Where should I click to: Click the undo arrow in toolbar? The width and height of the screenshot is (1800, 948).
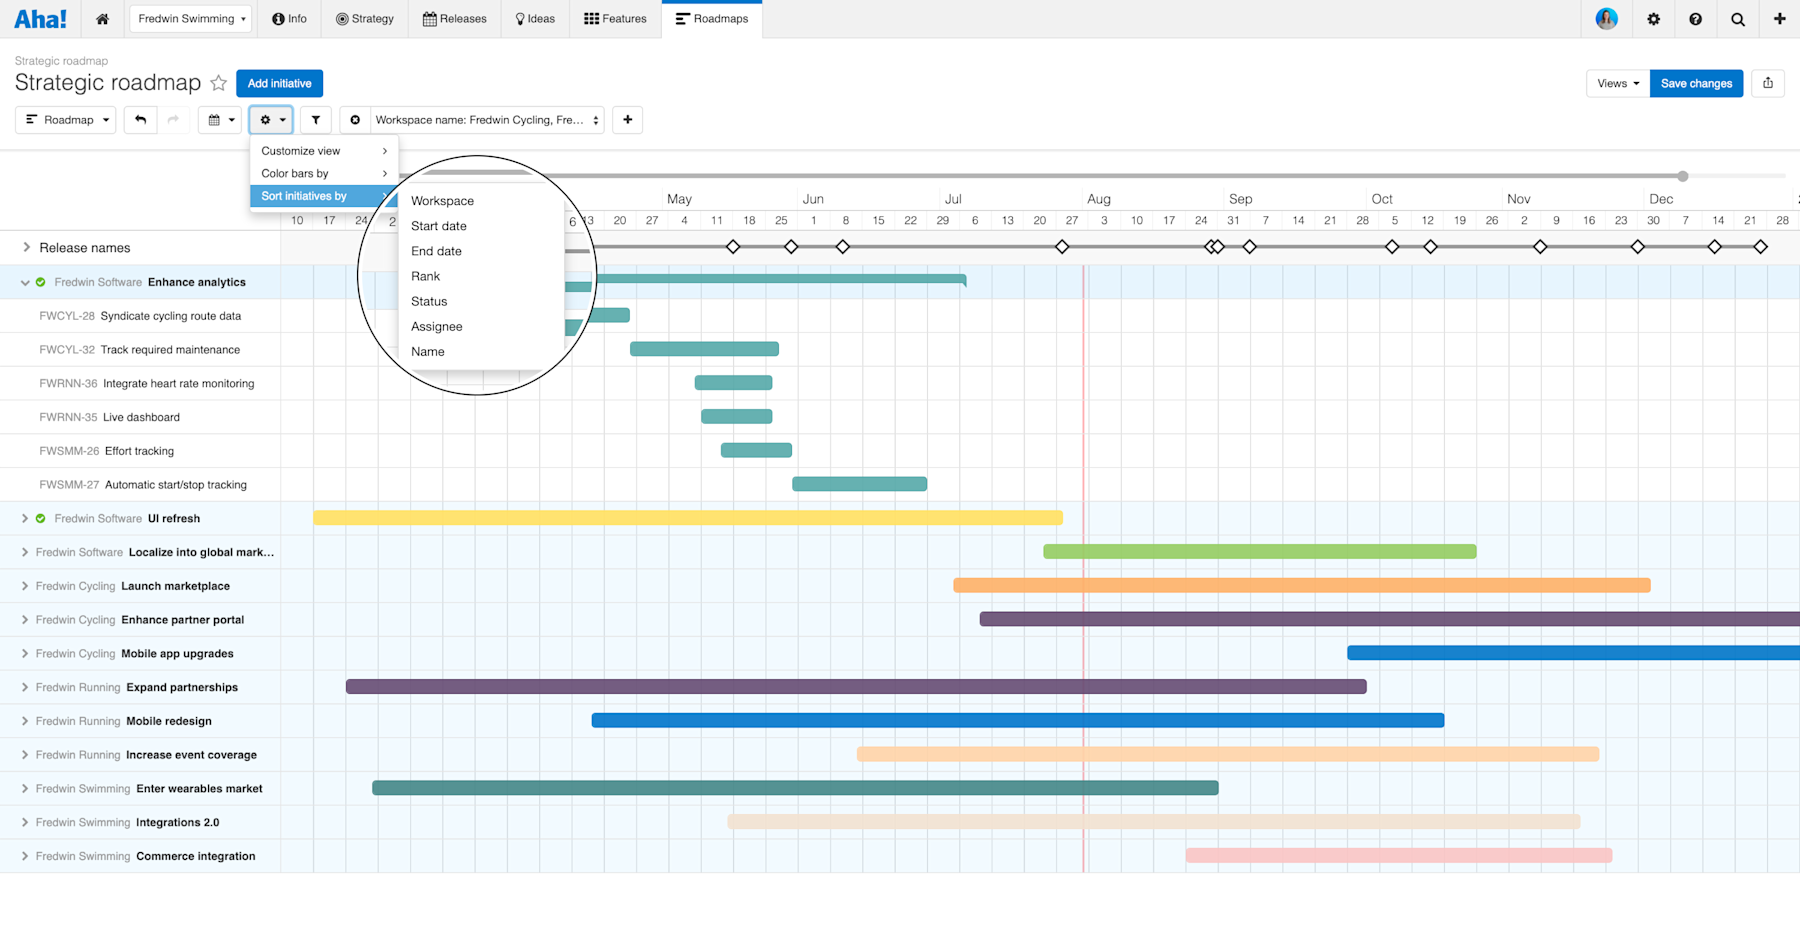point(140,119)
